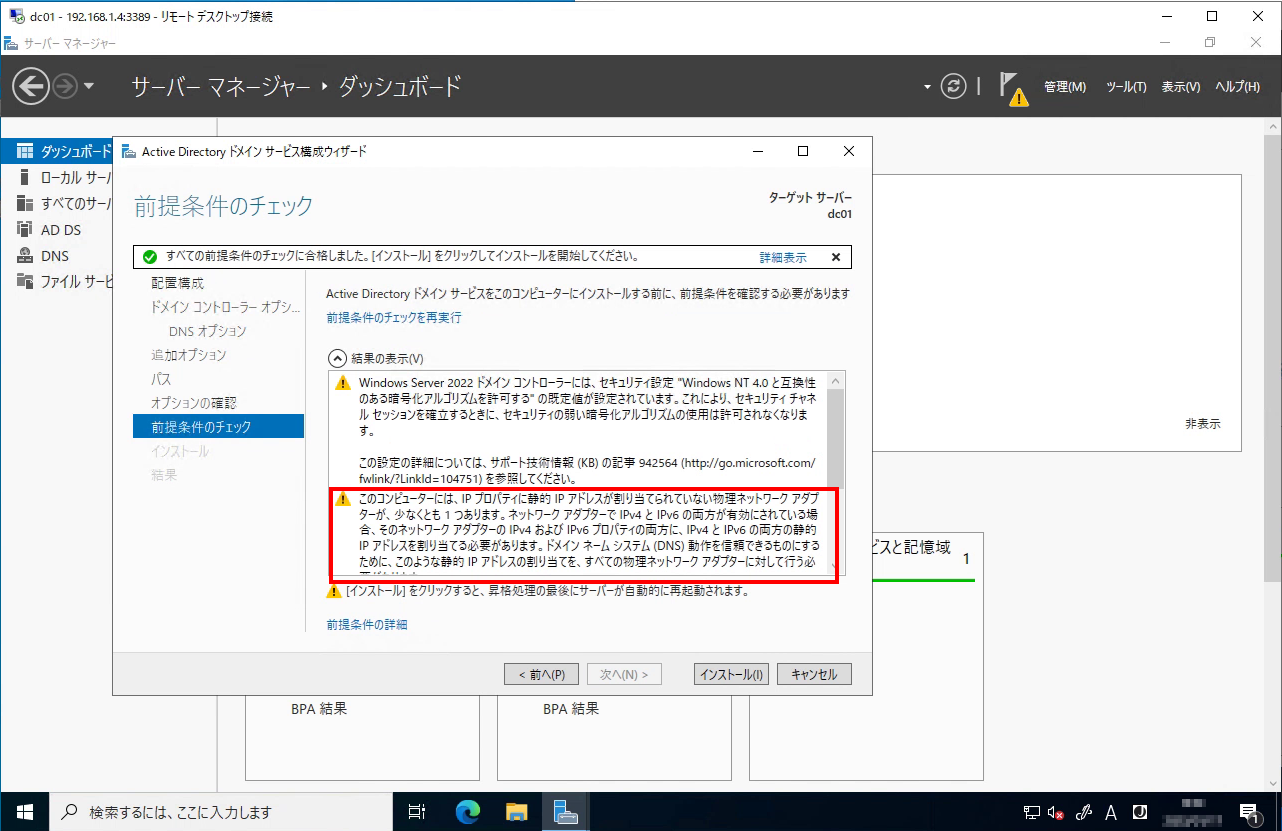
Task: Open Task View on the taskbar
Action: click(418, 811)
